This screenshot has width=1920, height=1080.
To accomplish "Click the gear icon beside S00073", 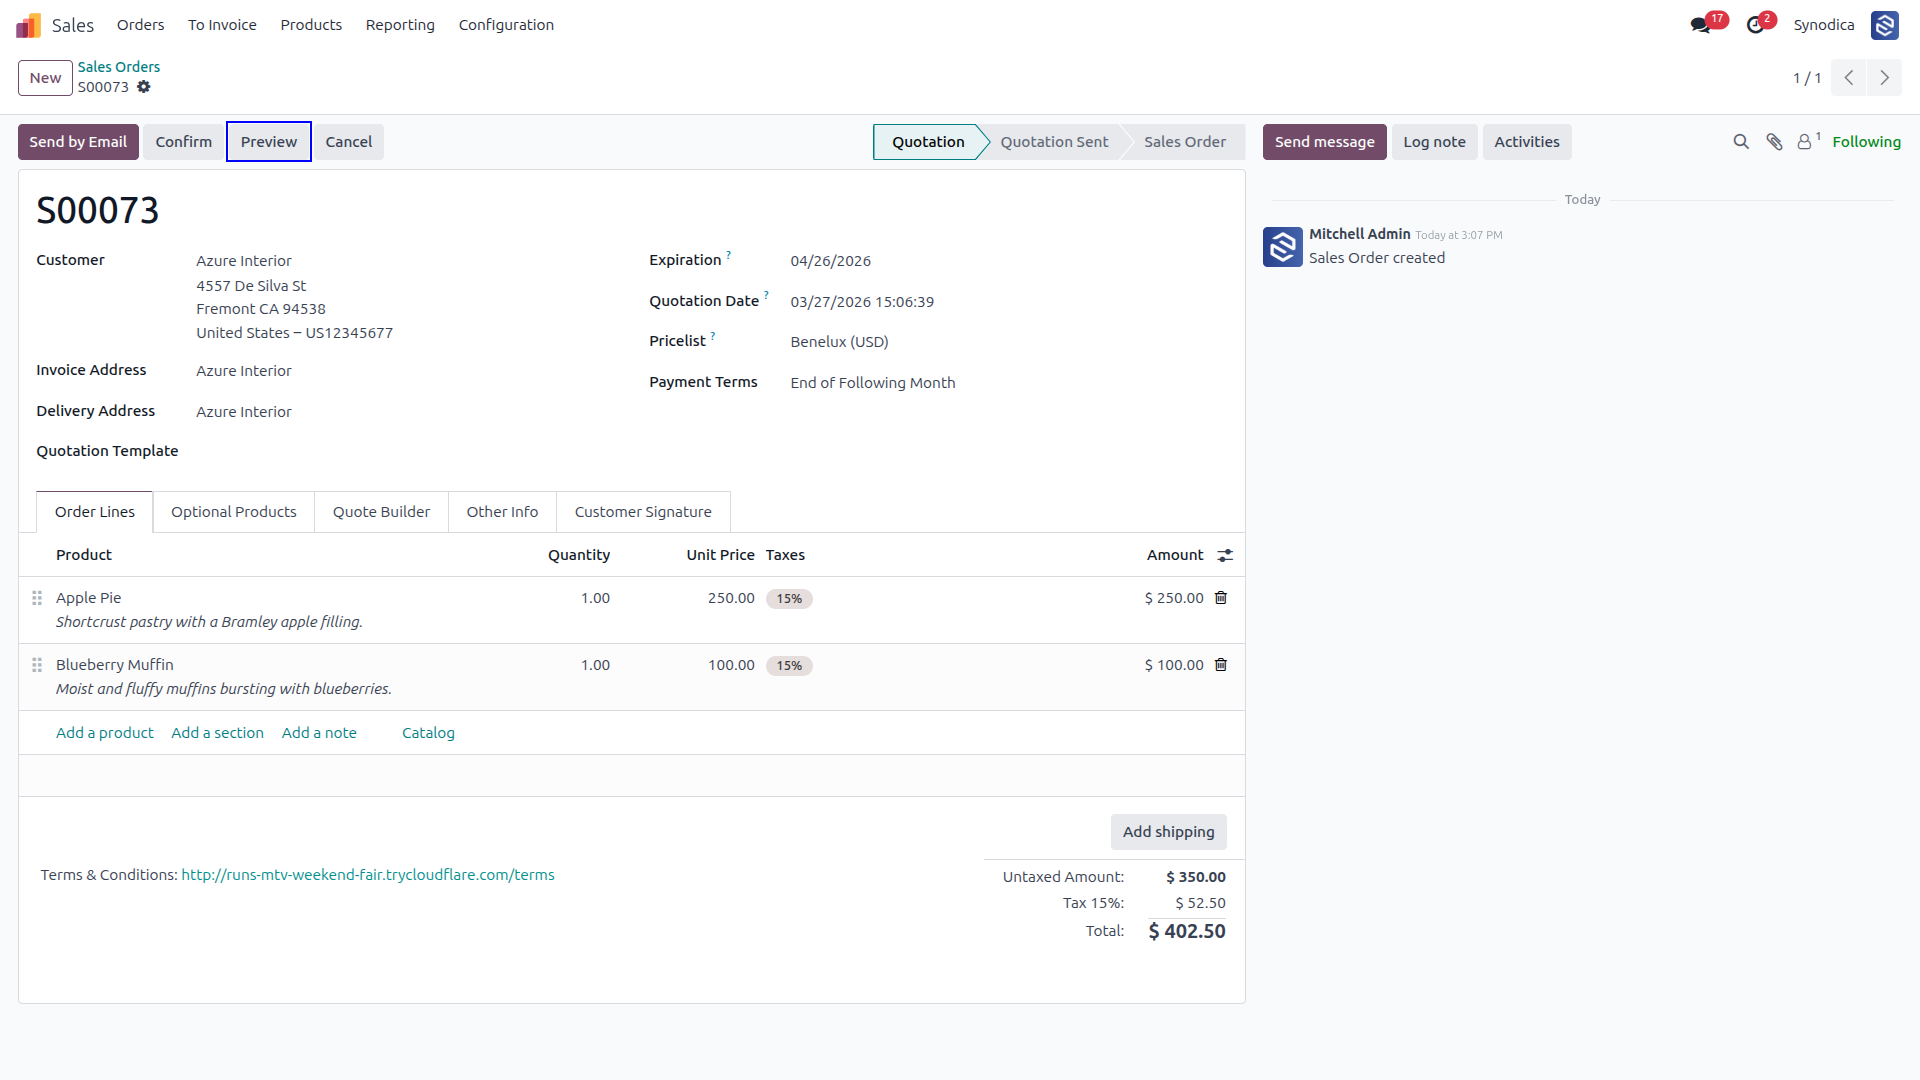I will tap(144, 87).
